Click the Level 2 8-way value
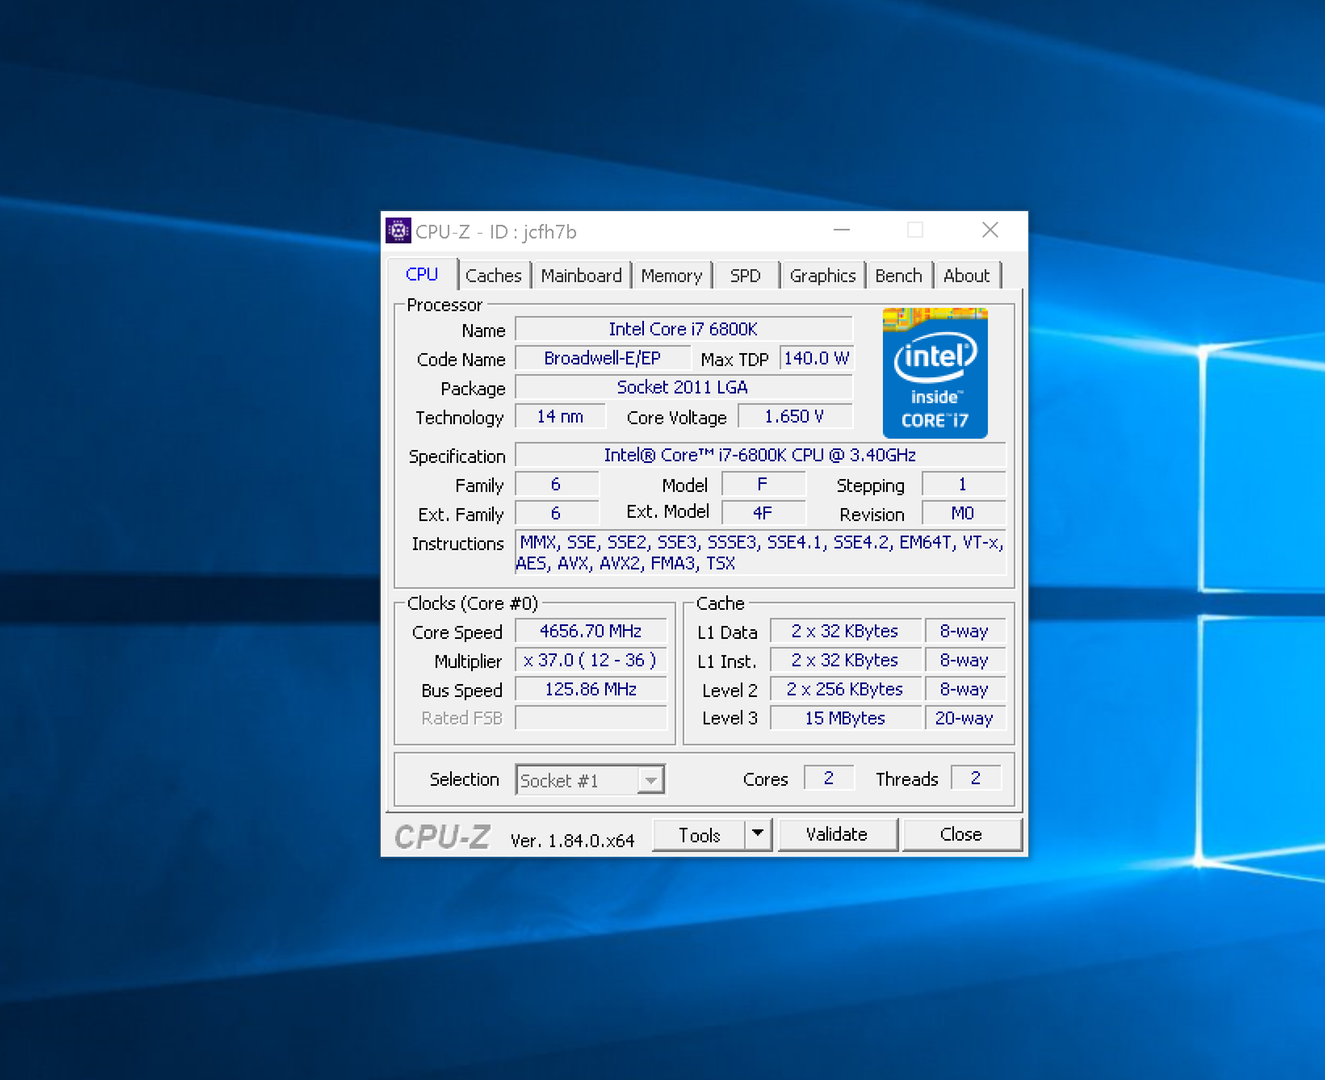This screenshot has height=1080, width=1325. point(964,689)
